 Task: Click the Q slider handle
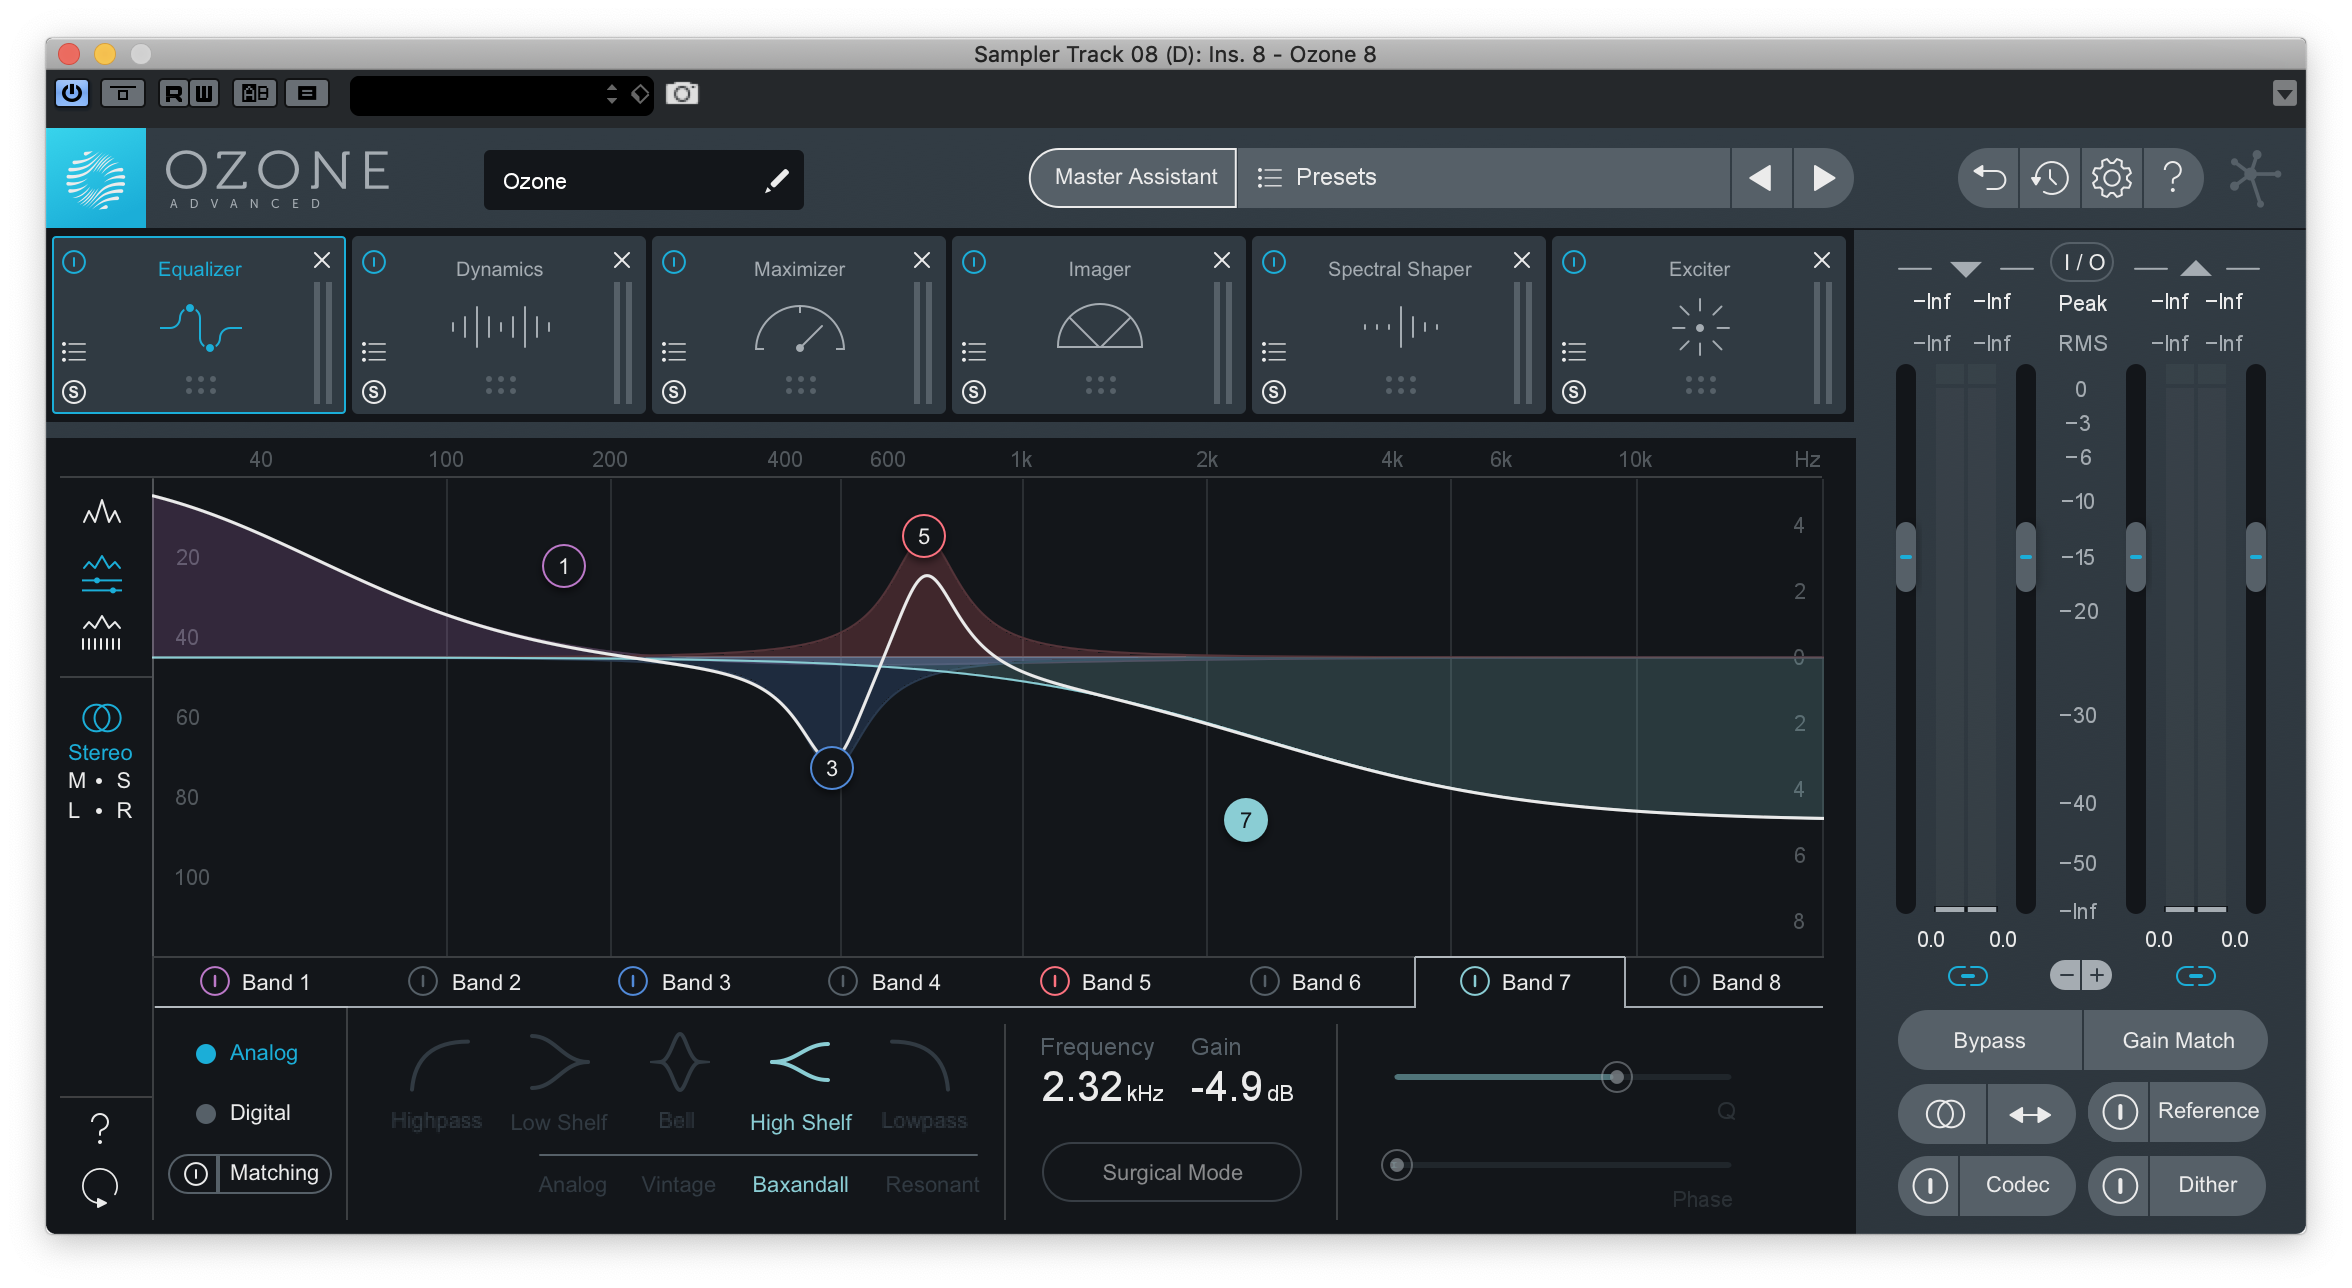tap(1616, 1077)
